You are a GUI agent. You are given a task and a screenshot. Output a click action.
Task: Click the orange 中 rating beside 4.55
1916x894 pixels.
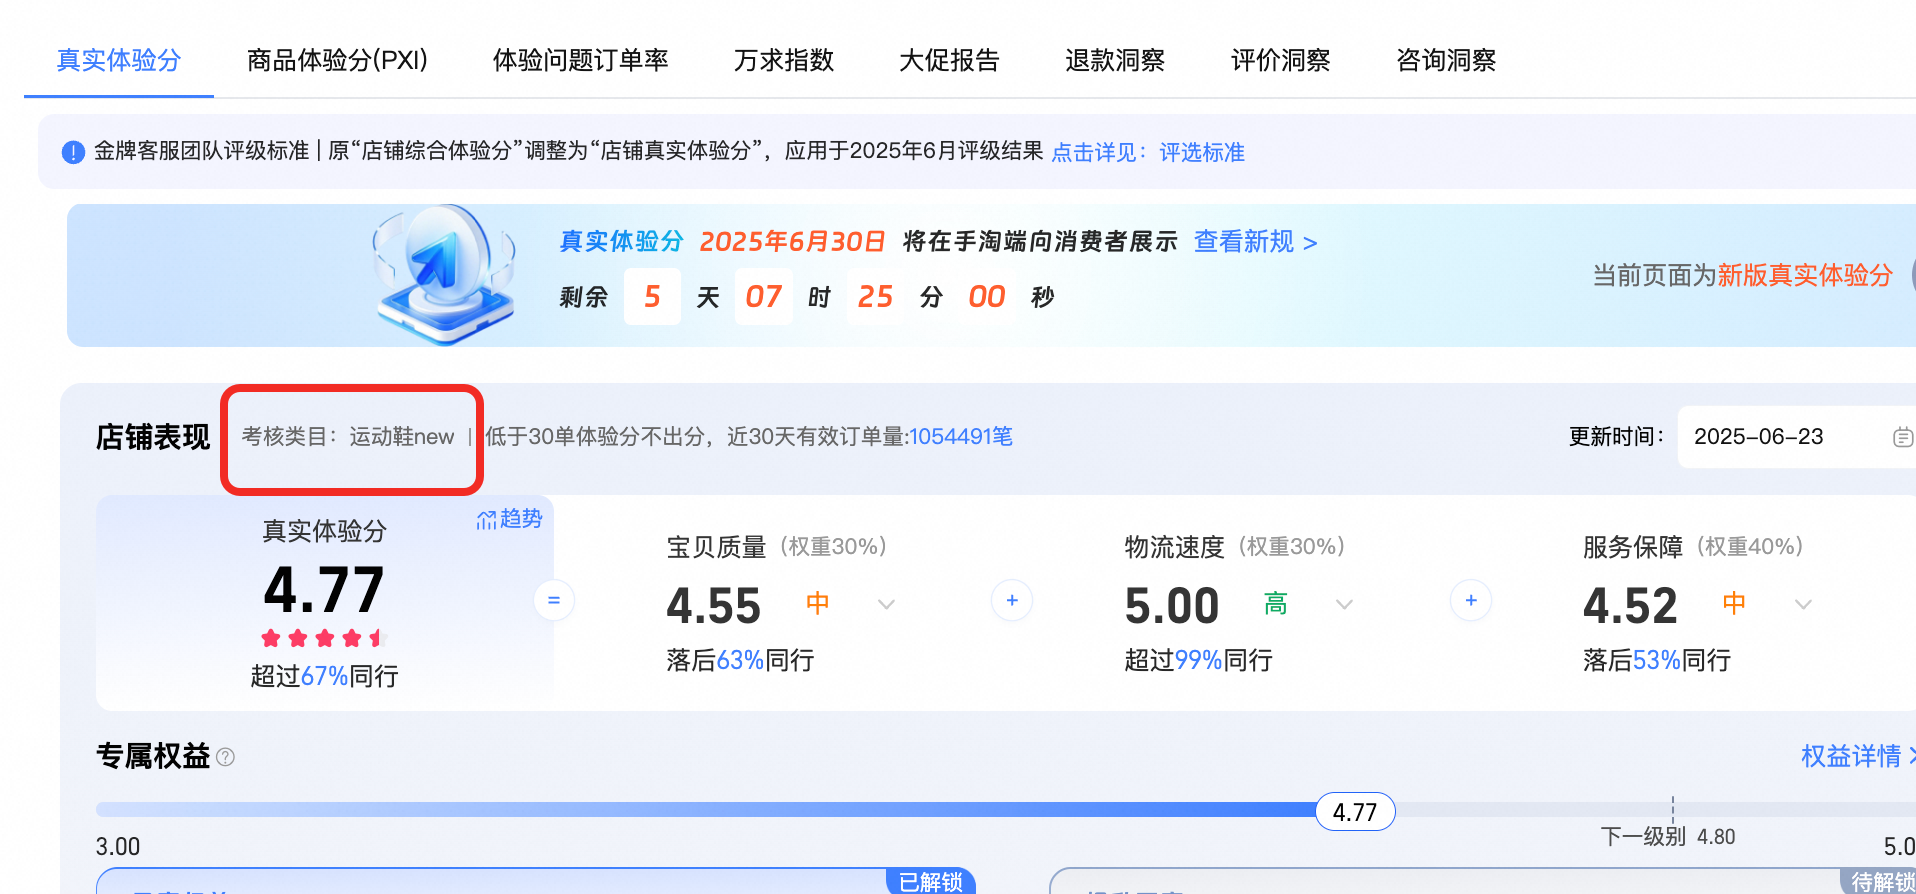pos(817,603)
